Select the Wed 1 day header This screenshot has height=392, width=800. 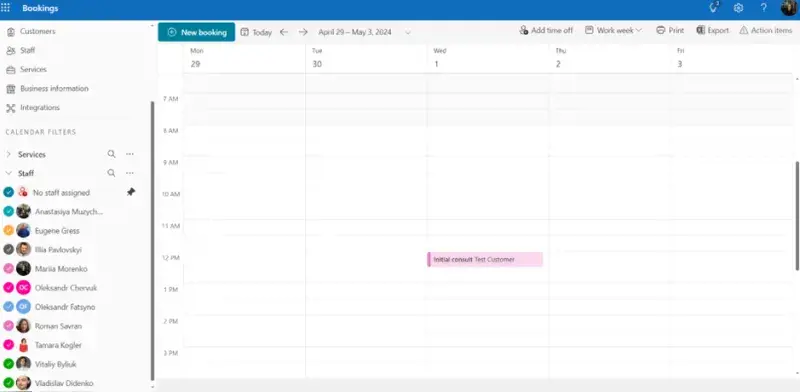(488, 58)
